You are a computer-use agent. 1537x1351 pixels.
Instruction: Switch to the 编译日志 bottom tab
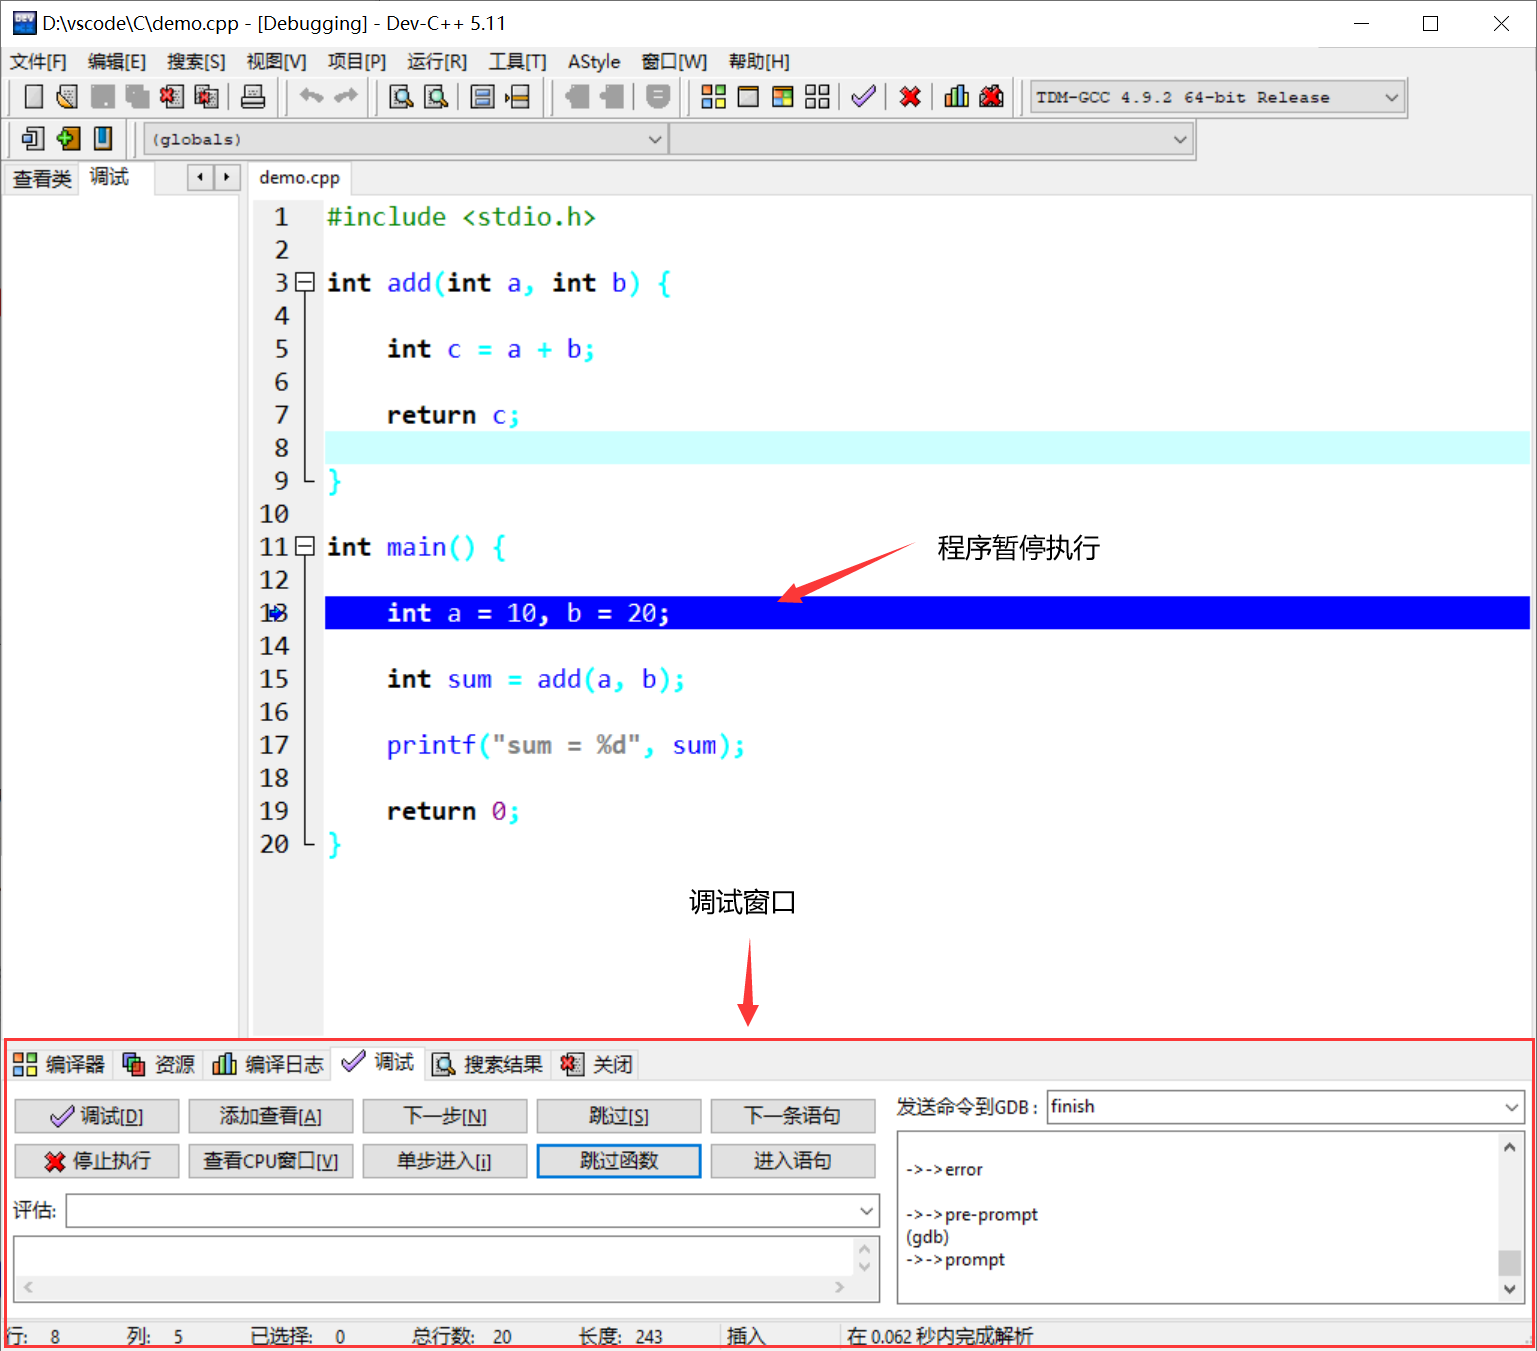268,1064
